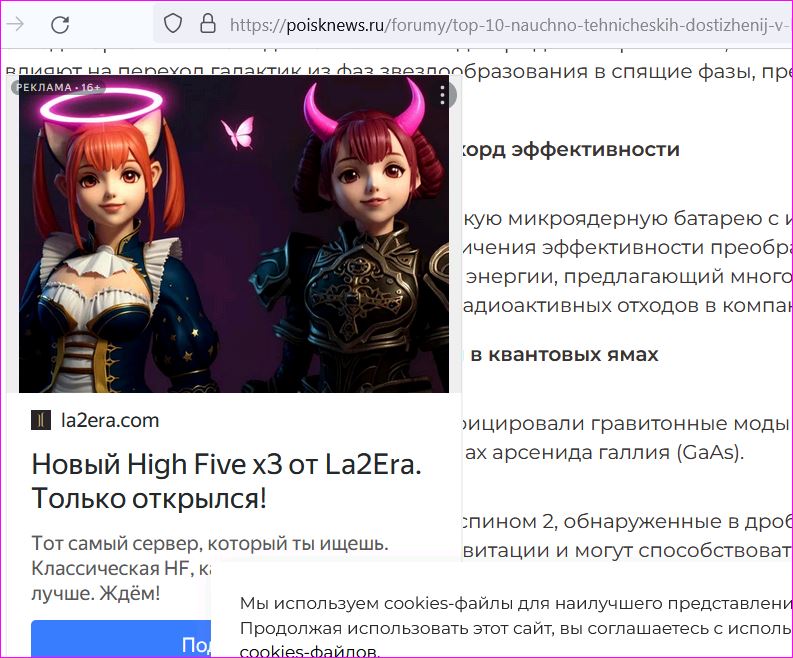Click the anime characters ad image
This screenshot has width=793, height=658.
234,234
